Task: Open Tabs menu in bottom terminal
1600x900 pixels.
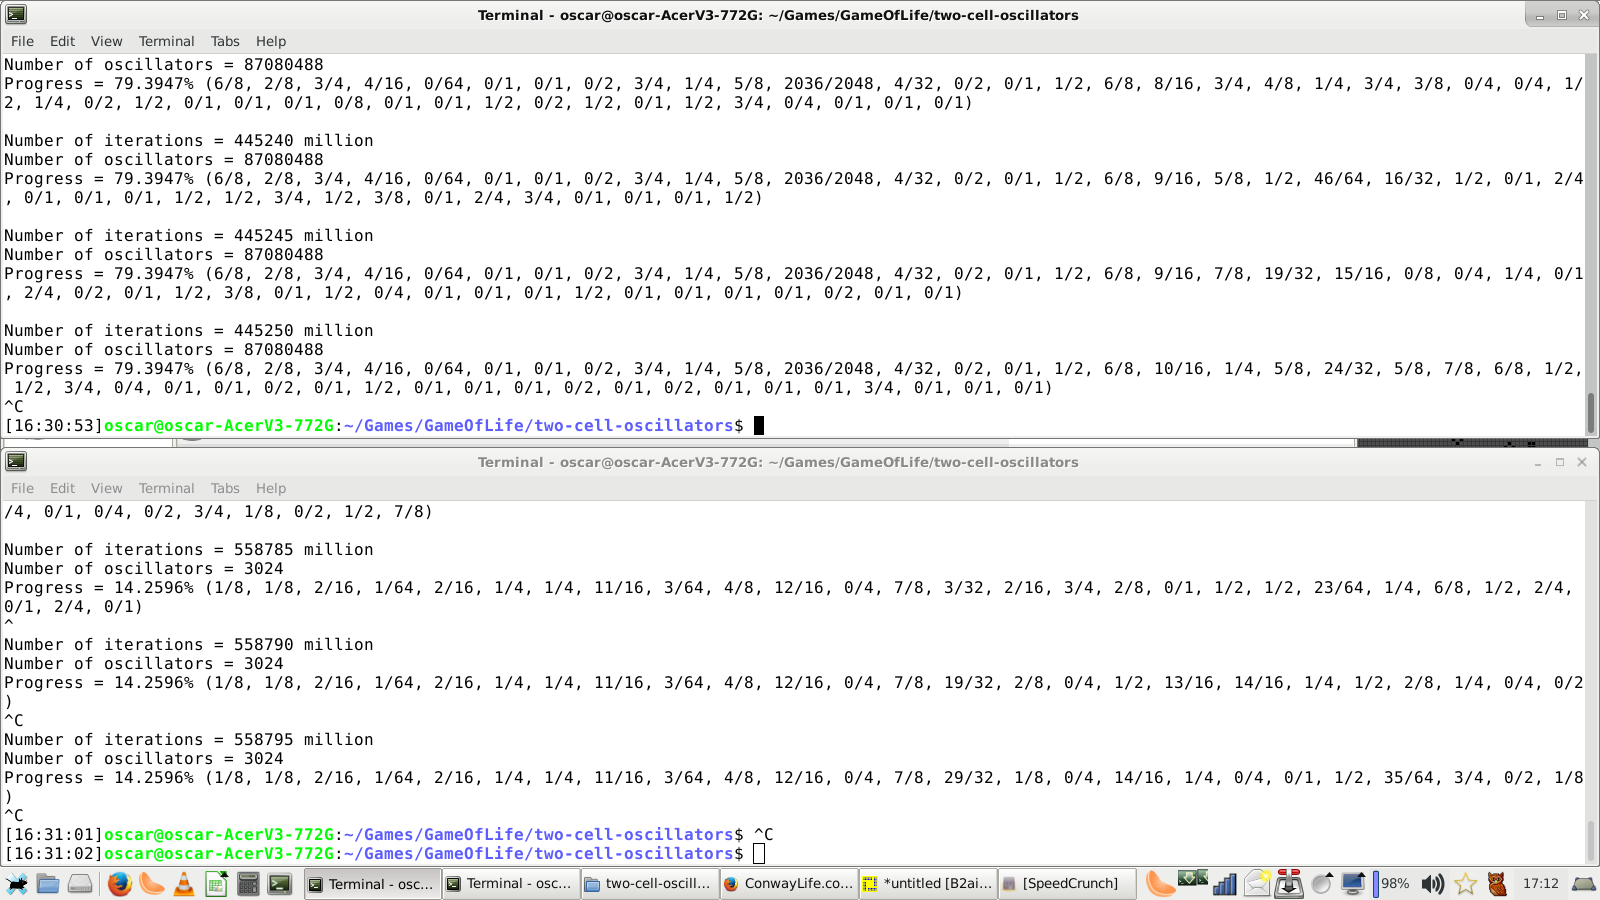Action: [x=225, y=488]
